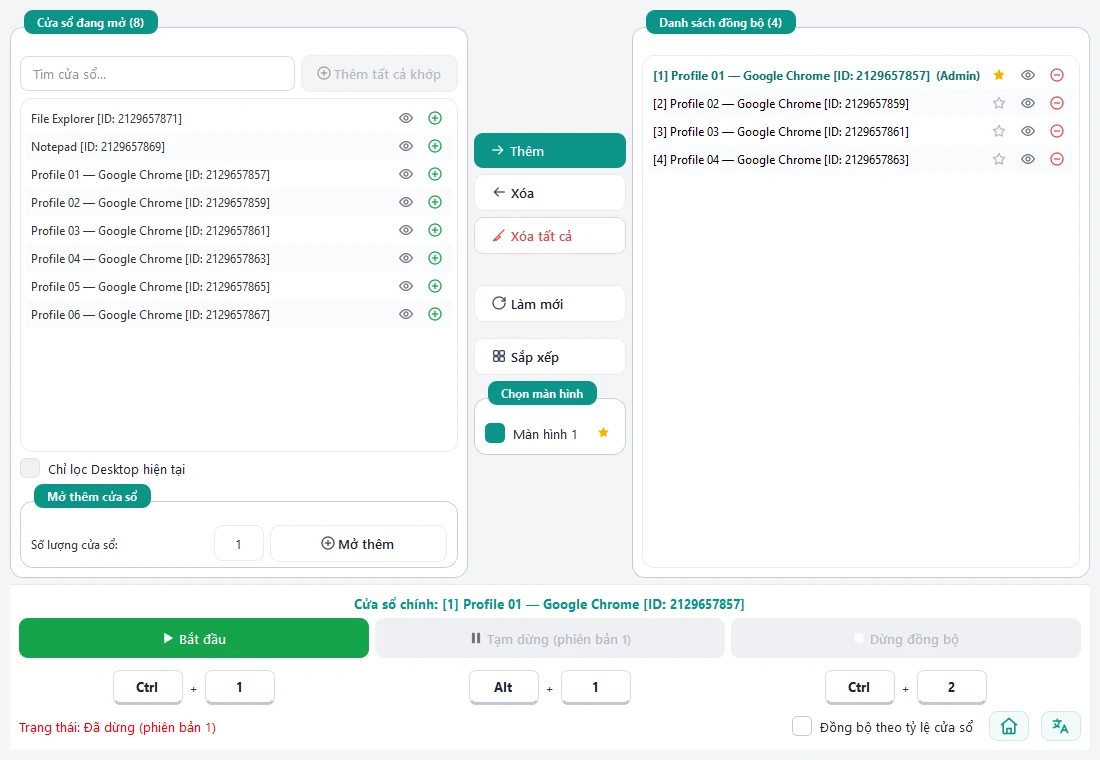Image resolution: width=1100 pixels, height=760 pixels.
Task: Show Profile 02 window in open list
Action: pyautogui.click(x=406, y=202)
